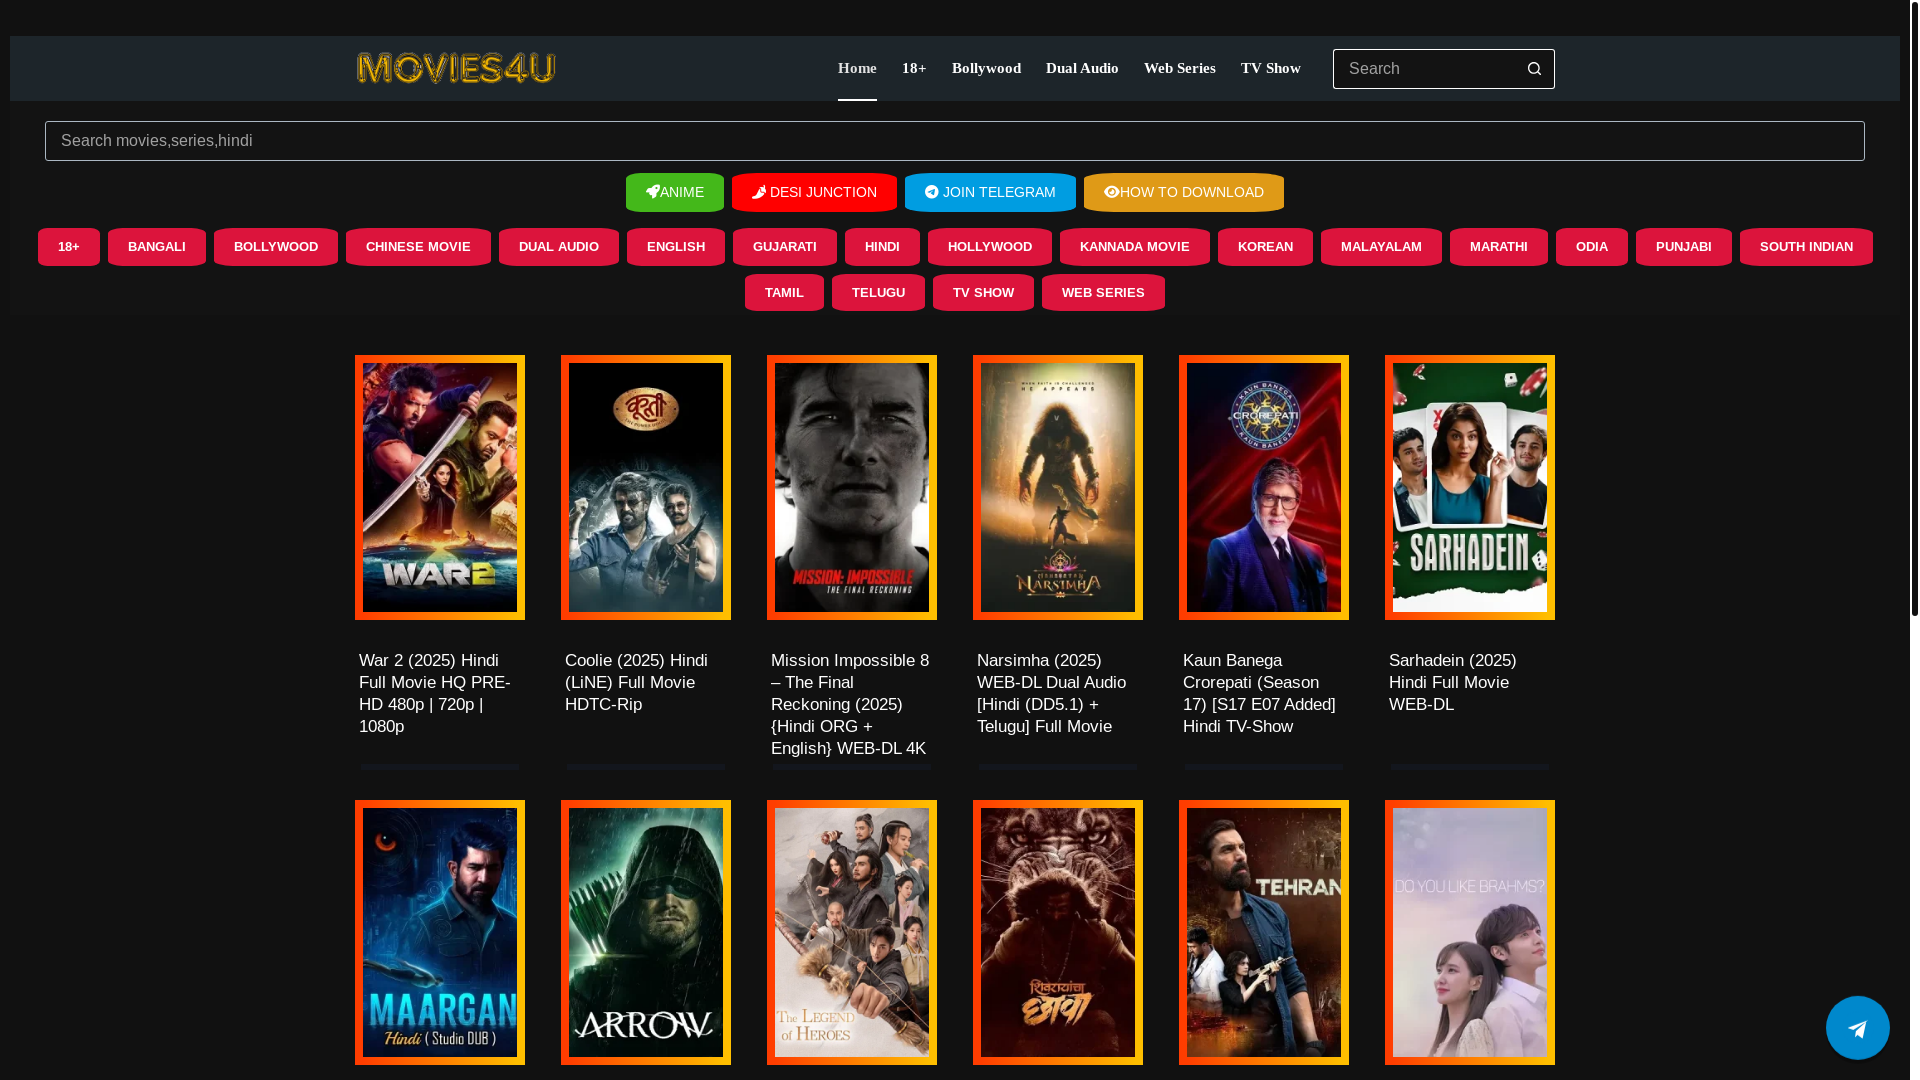Open the Tehran movie poster

(1264, 932)
